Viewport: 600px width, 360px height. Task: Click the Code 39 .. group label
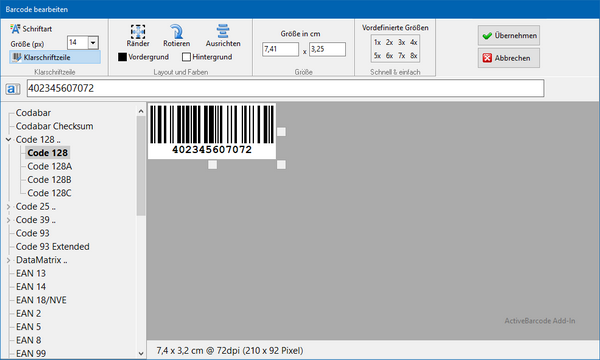click(x=36, y=220)
